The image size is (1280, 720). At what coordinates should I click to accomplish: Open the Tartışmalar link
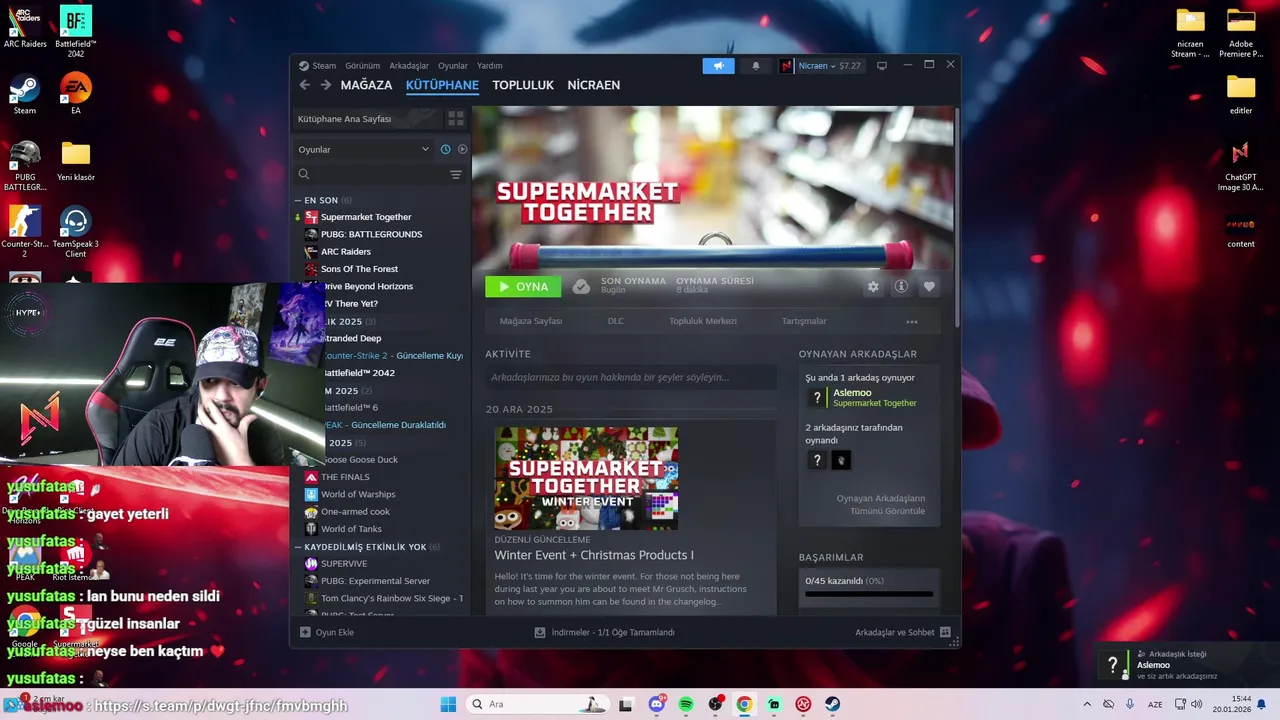(804, 321)
